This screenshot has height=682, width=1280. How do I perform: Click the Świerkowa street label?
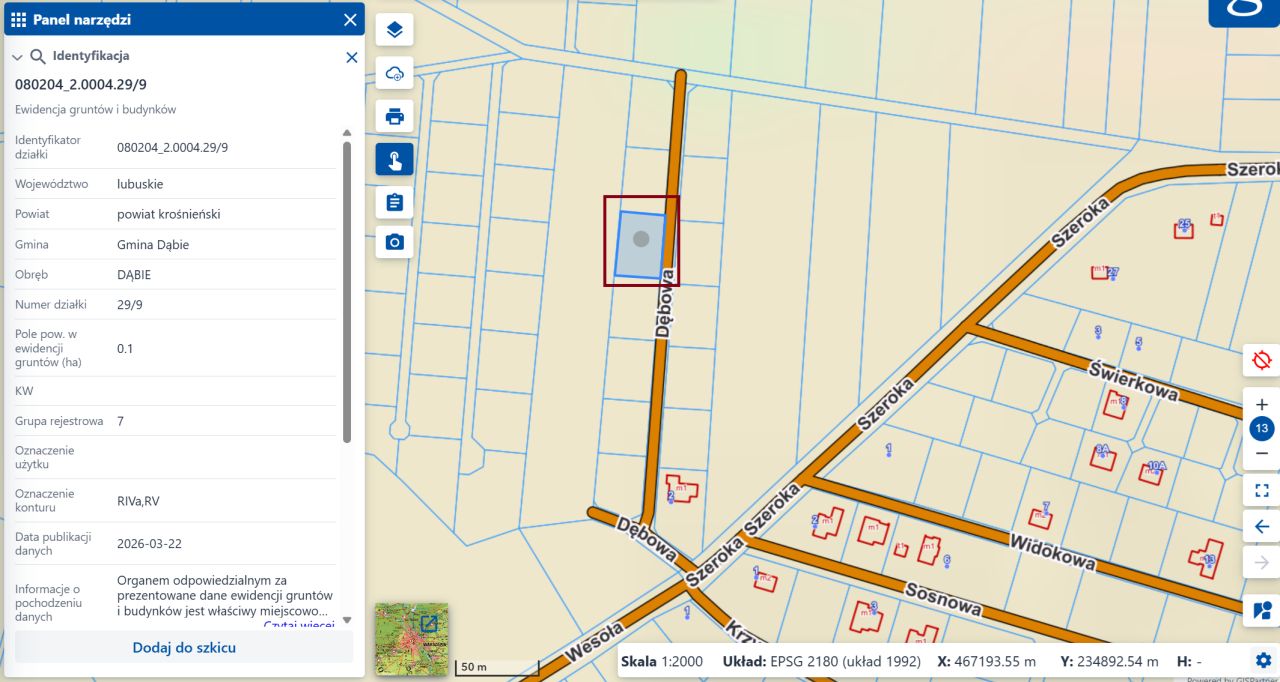point(1133,380)
